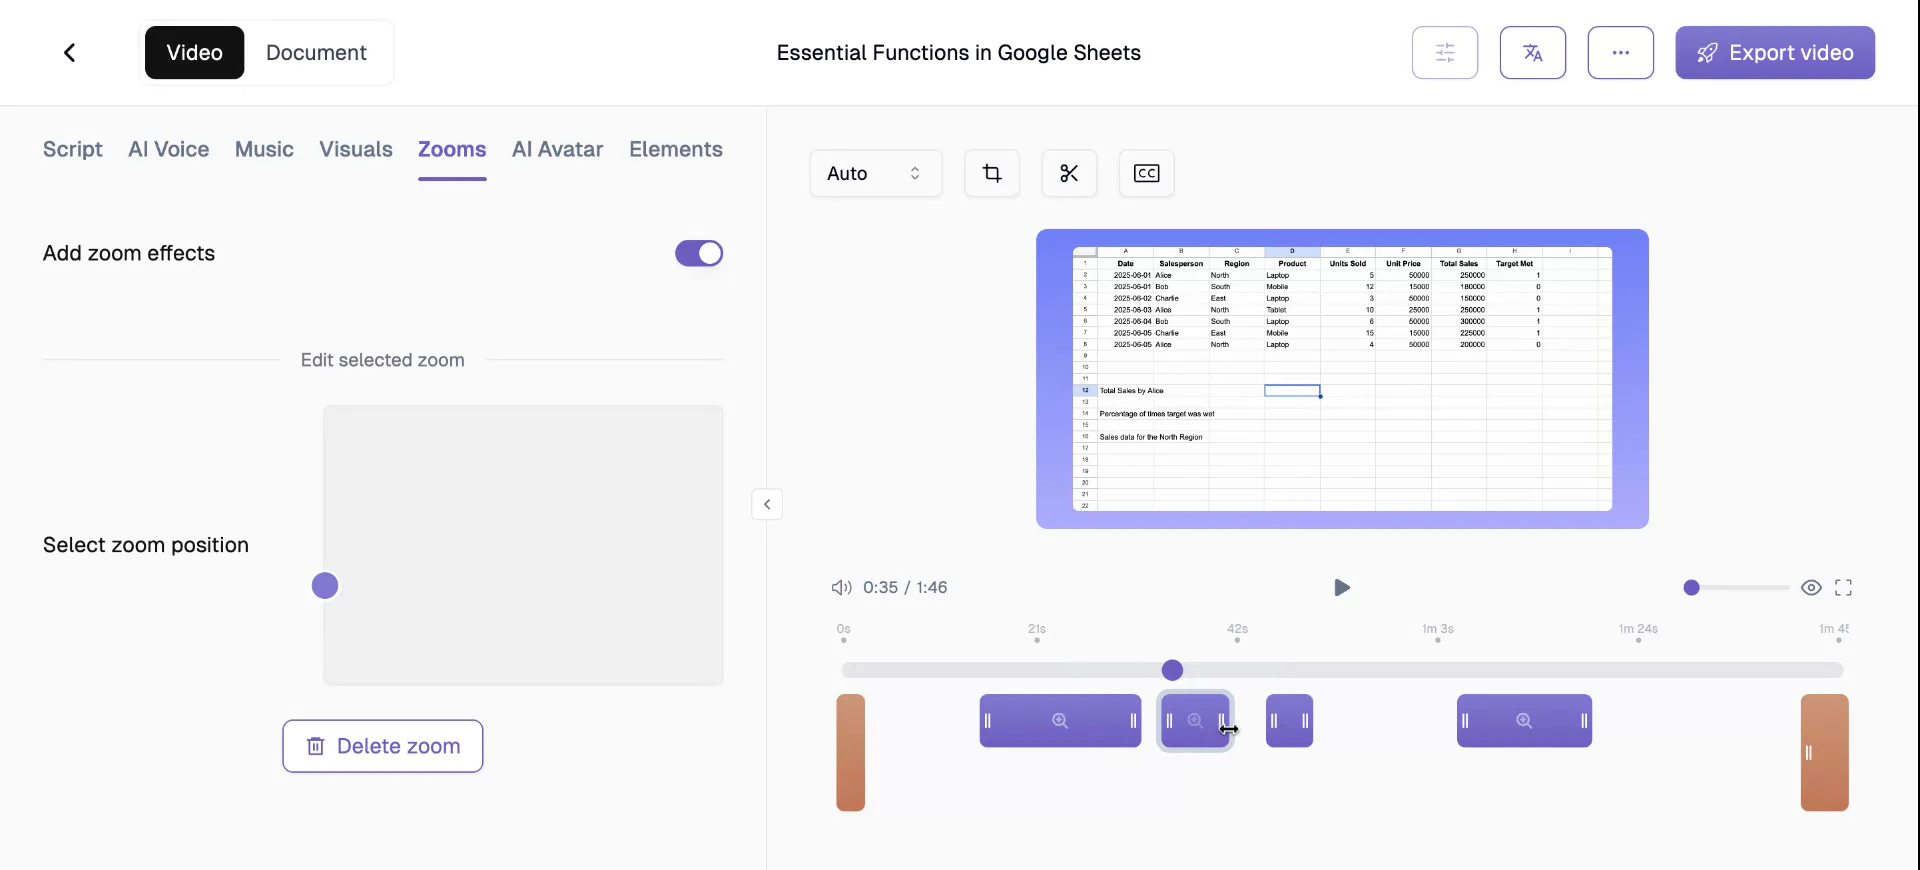Select the fourth zoom clip magnifier
1920x870 pixels.
tap(1524, 720)
